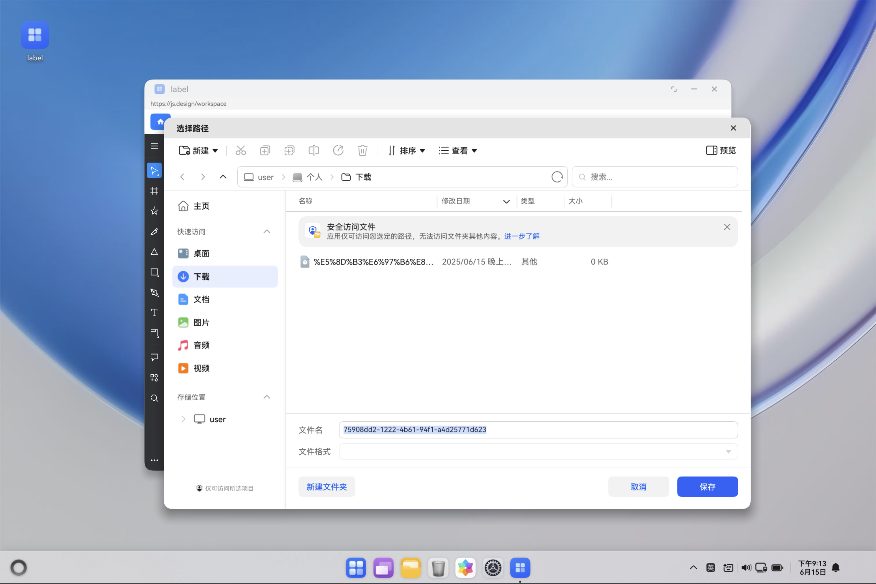Click the paste icon in dialog toolbar

pyautogui.click(x=289, y=150)
